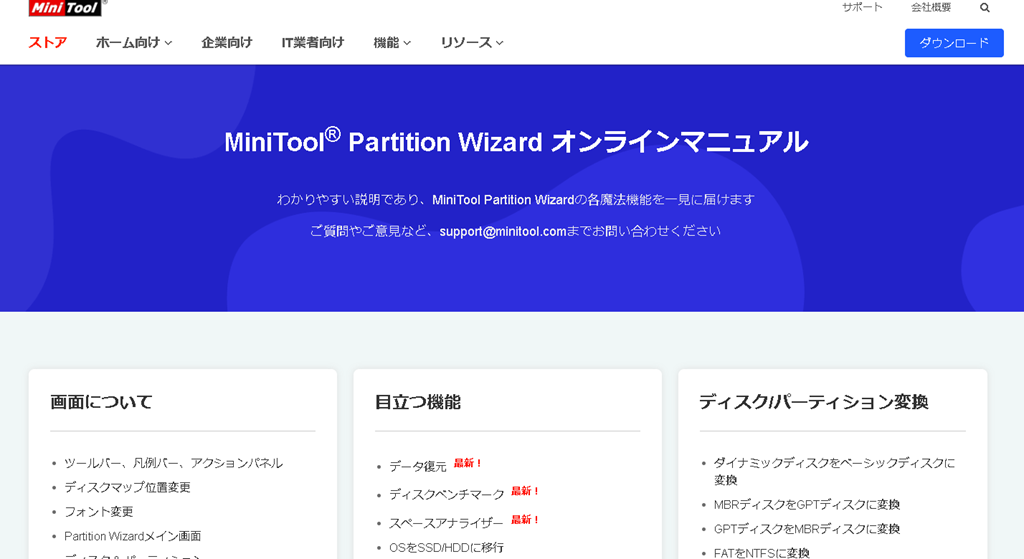Image resolution: width=1024 pixels, height=559 pixels.
Task: Open データ復元 link
Action: tap(418, 466)
